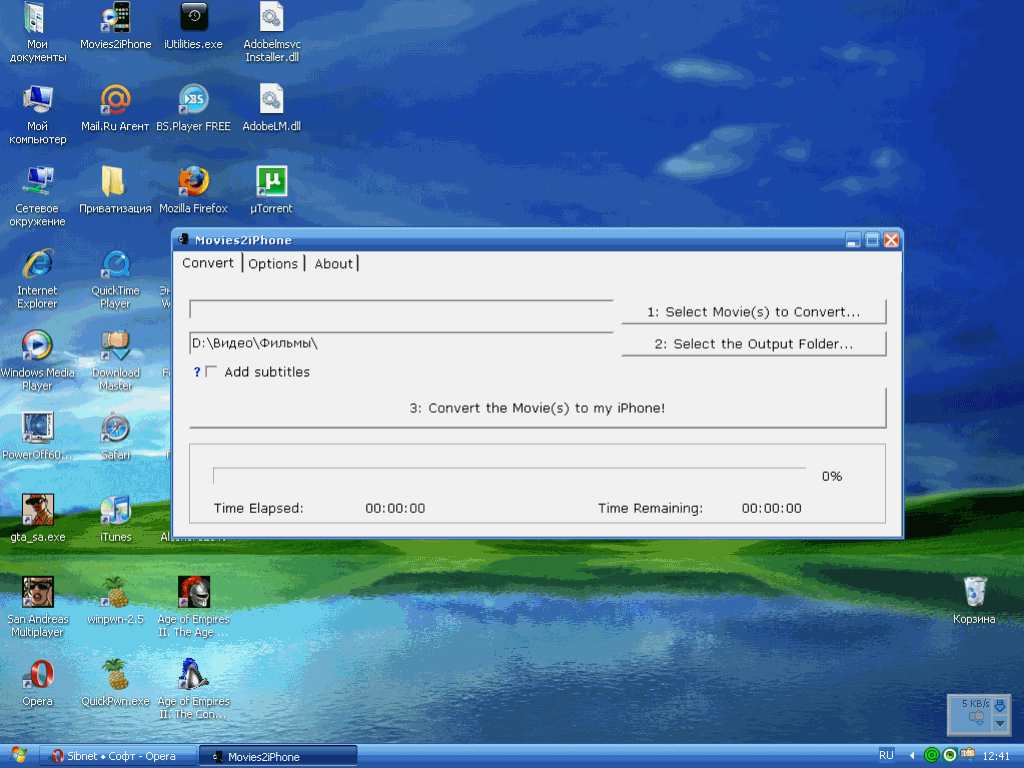Click the conversion progress bar
The height and width of the screenshot is (768, 1024).
click(509, 476)
